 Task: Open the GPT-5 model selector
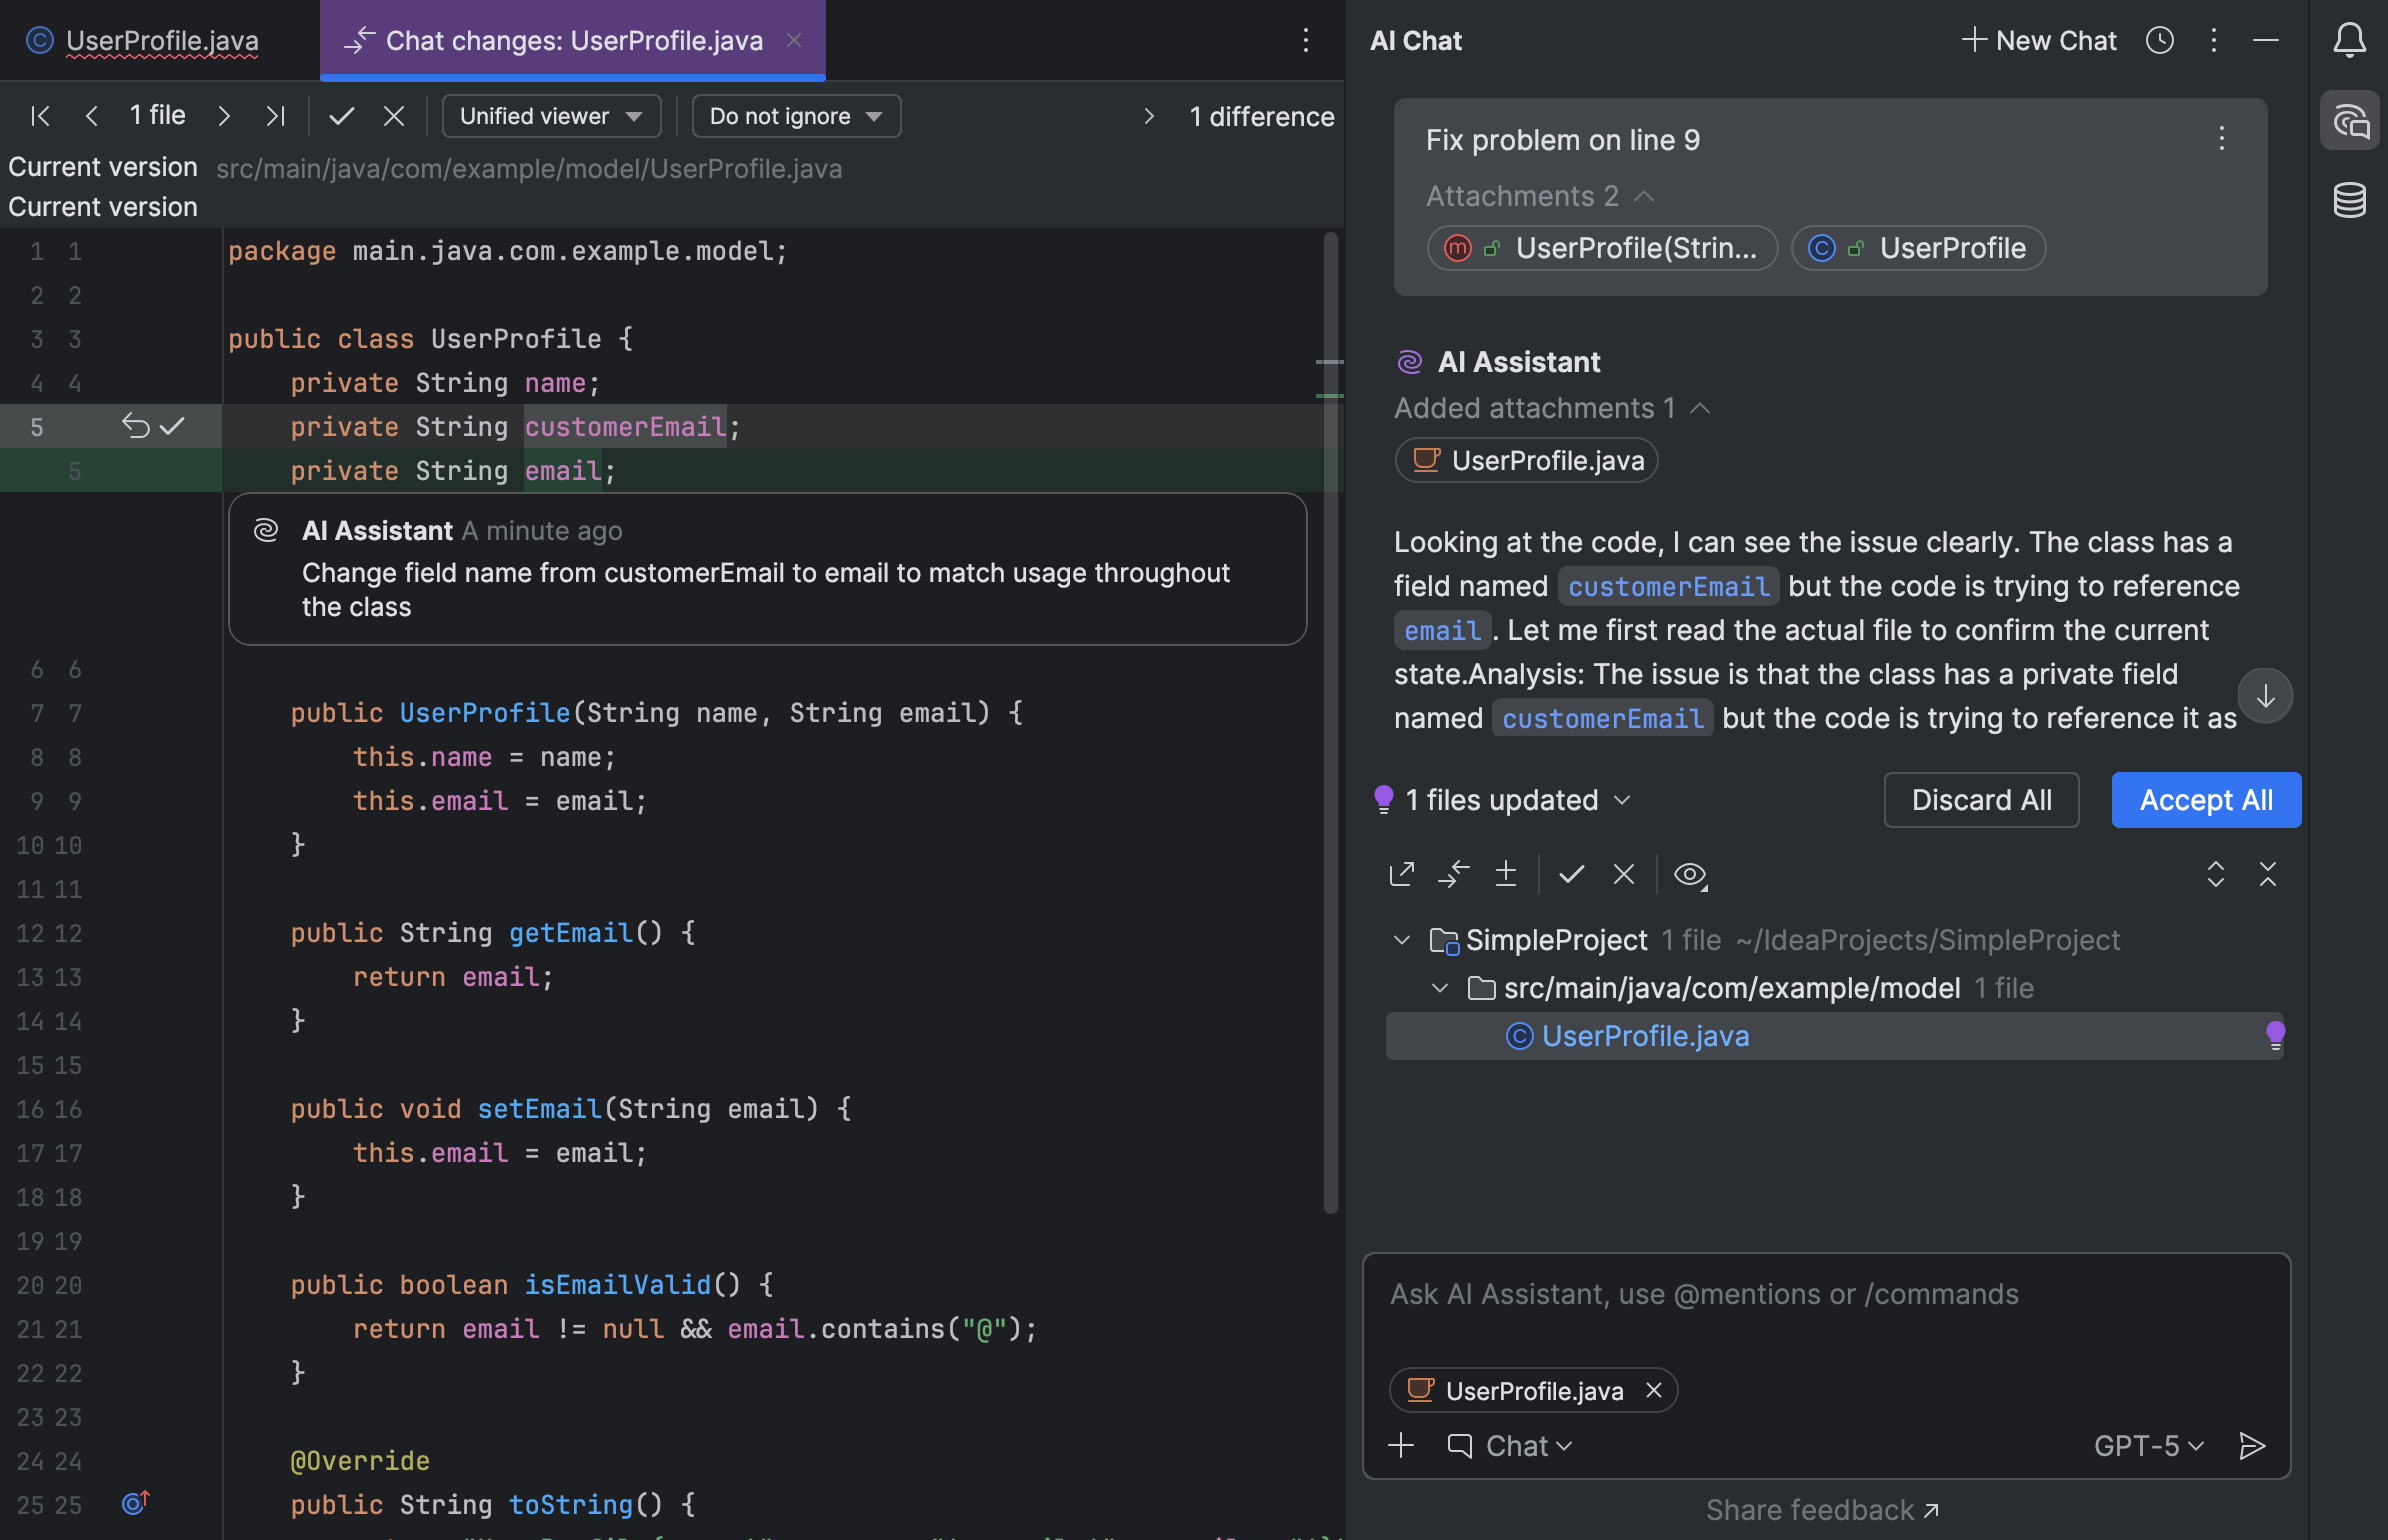[2147, 1445]
